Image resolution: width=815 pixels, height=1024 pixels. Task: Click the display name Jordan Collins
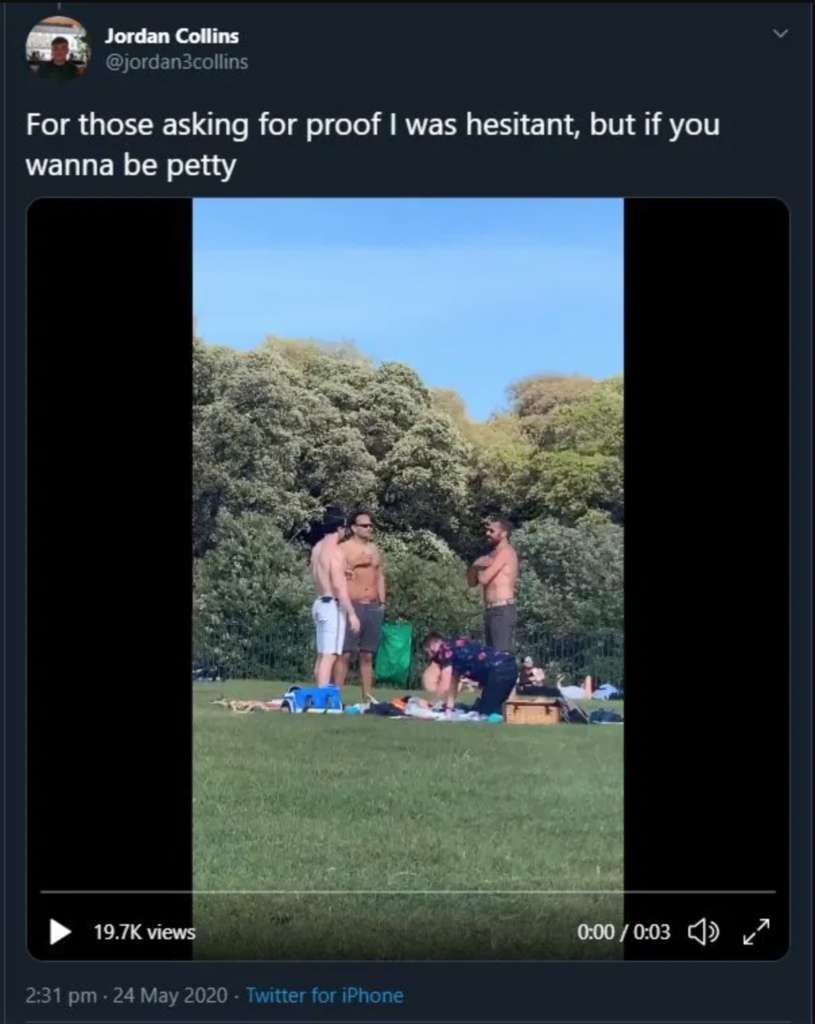[x=172, y=36]
